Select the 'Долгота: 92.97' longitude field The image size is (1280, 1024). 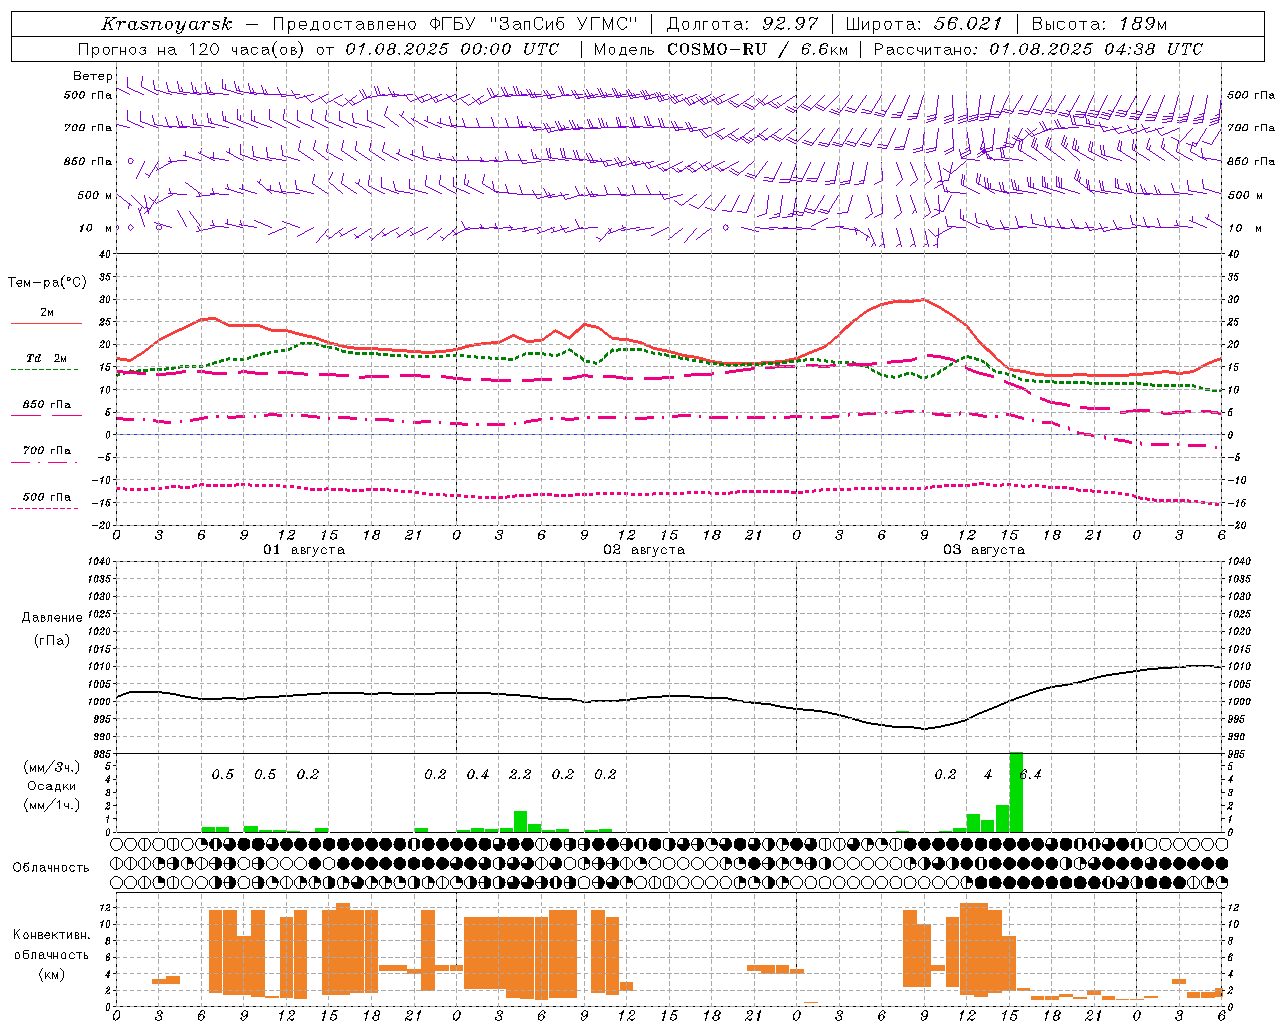[741, 24]
